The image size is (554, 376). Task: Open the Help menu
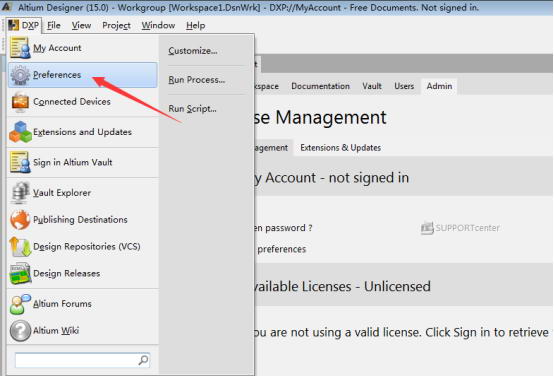pos(195,25)
